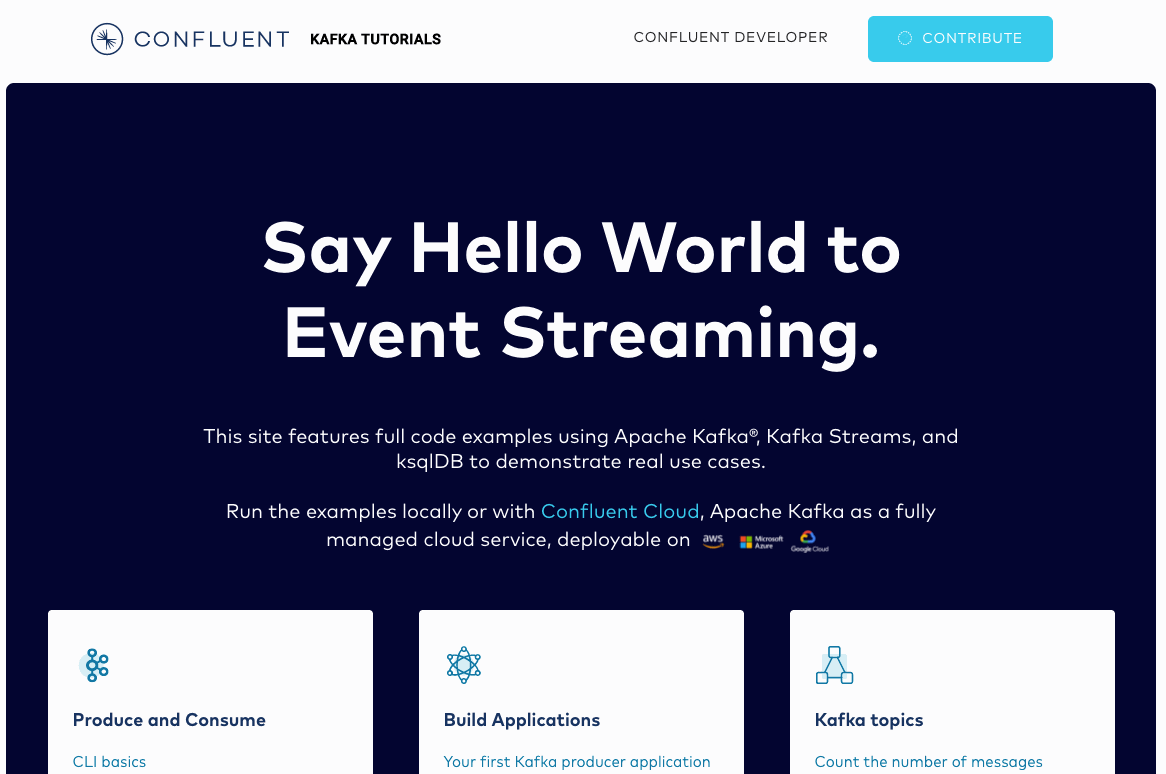Follow the Confluent Cloud link
1166x774 pixels.
coord(620,512)
